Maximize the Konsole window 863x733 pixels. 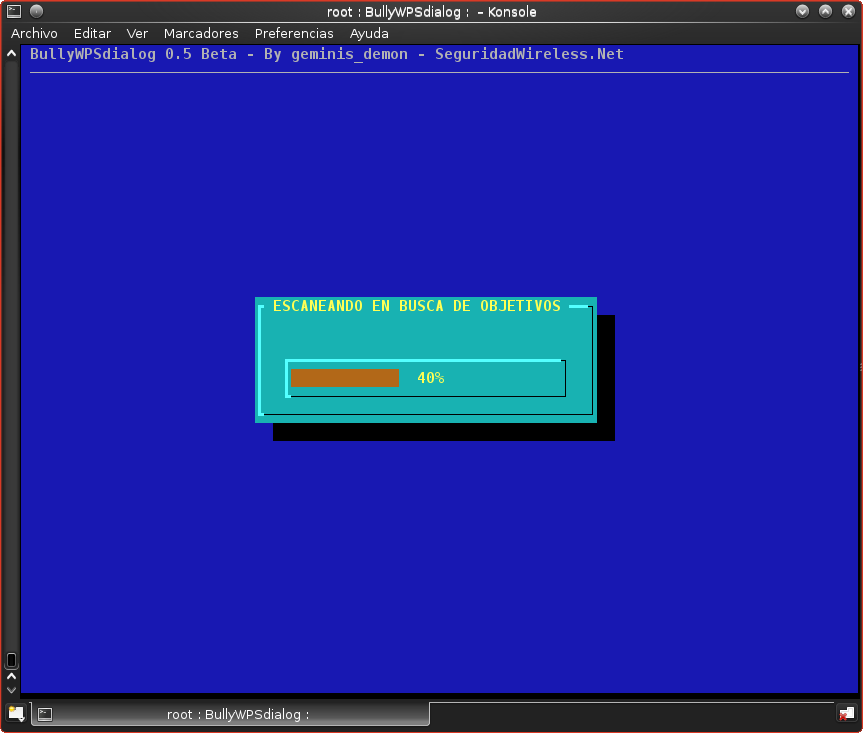825,11
